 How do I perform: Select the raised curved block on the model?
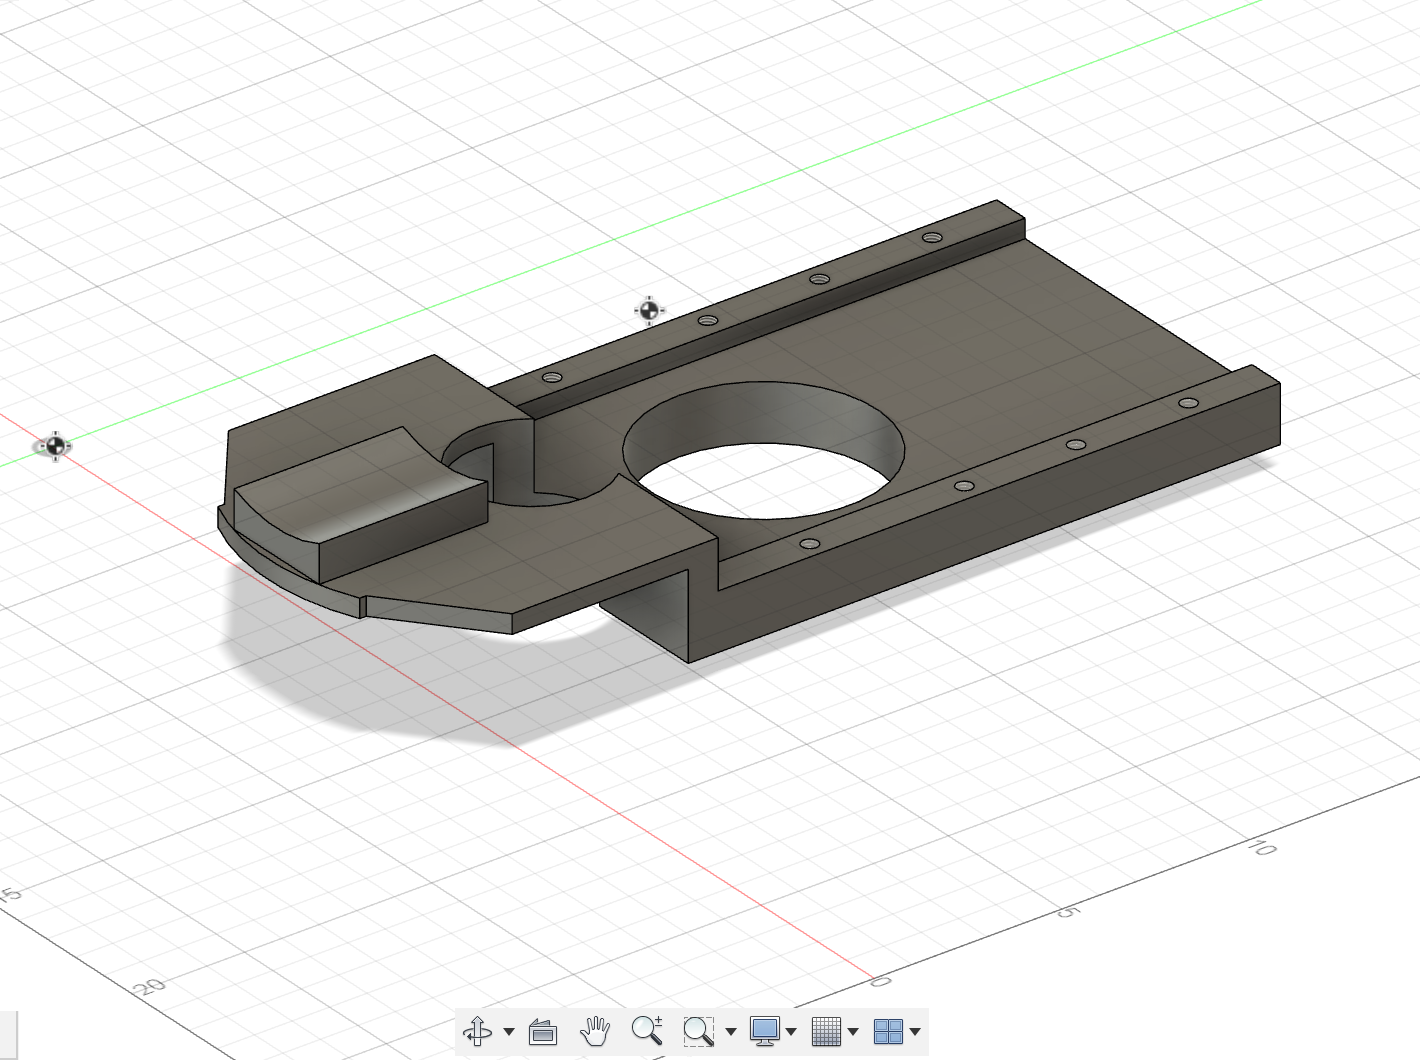360,505
